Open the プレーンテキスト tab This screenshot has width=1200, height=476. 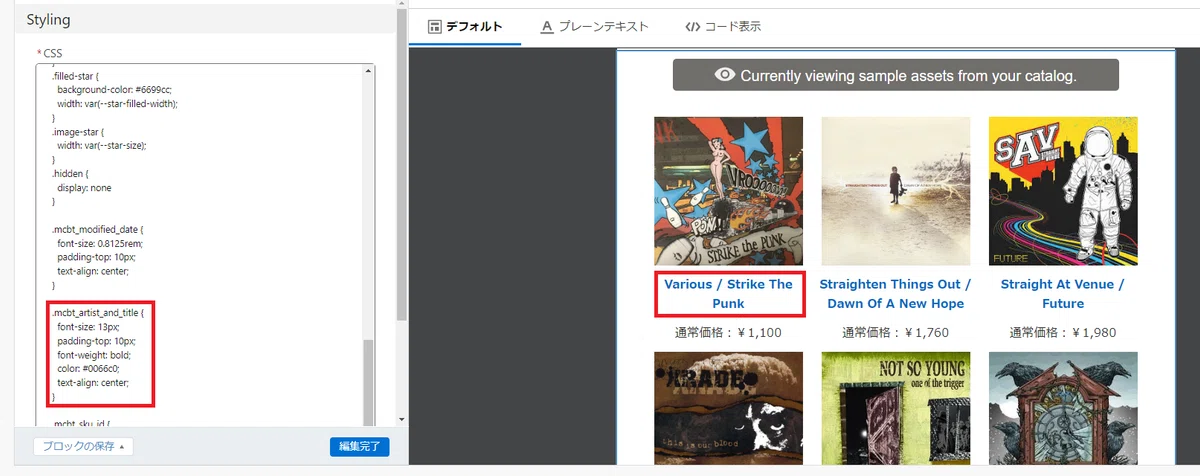click(x=594, y=27)
